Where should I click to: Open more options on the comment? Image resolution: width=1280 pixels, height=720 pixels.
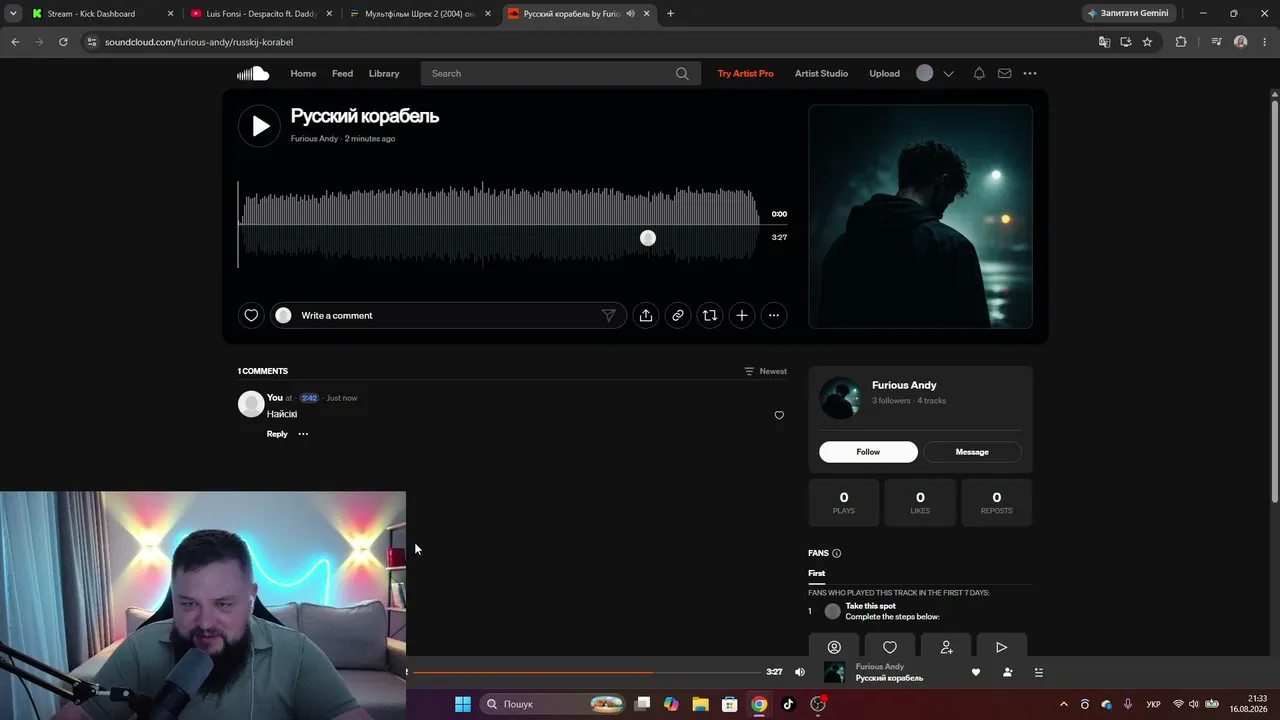[x=303, y=434]
